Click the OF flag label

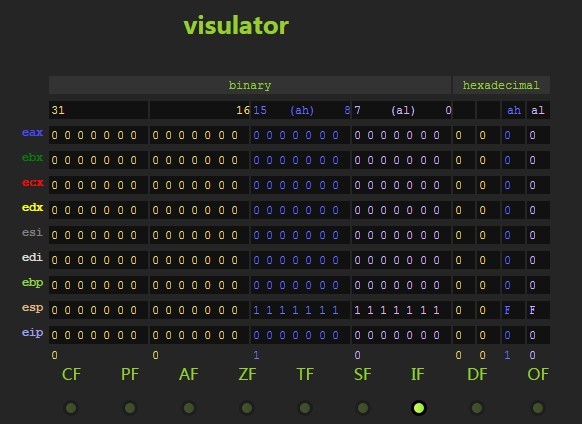click(538, 374)
